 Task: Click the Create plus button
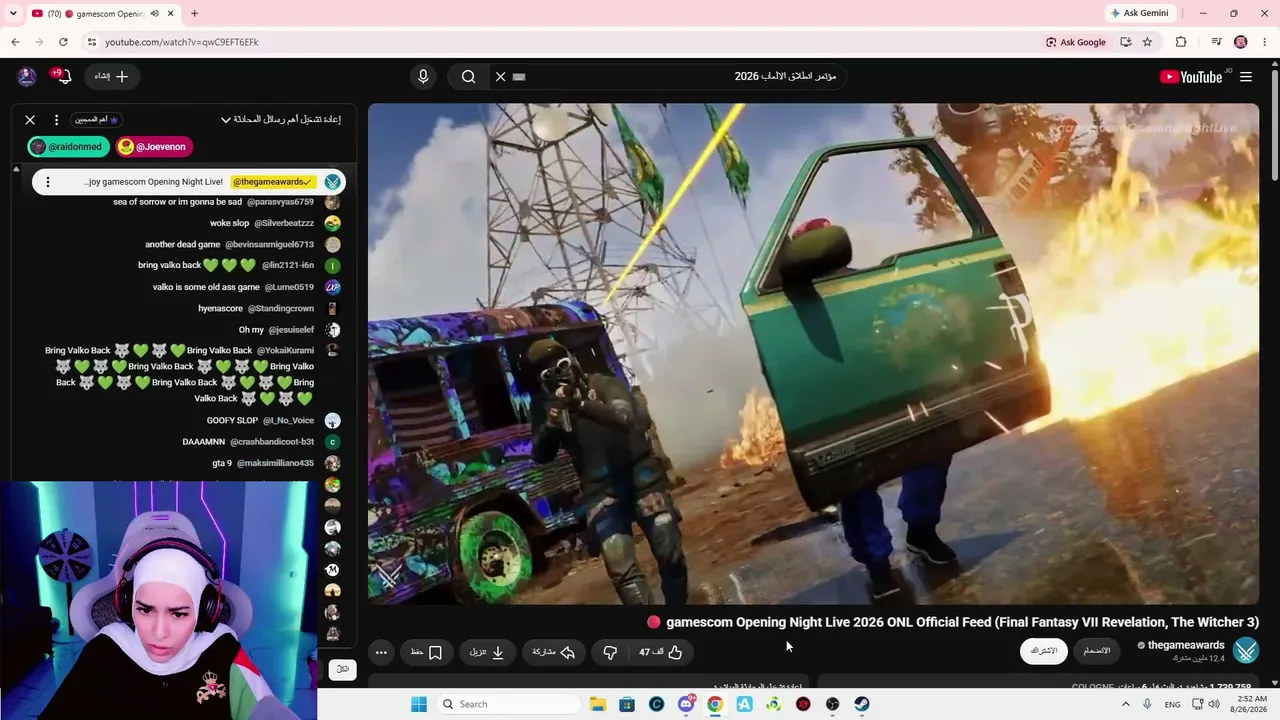coord(112,77)
